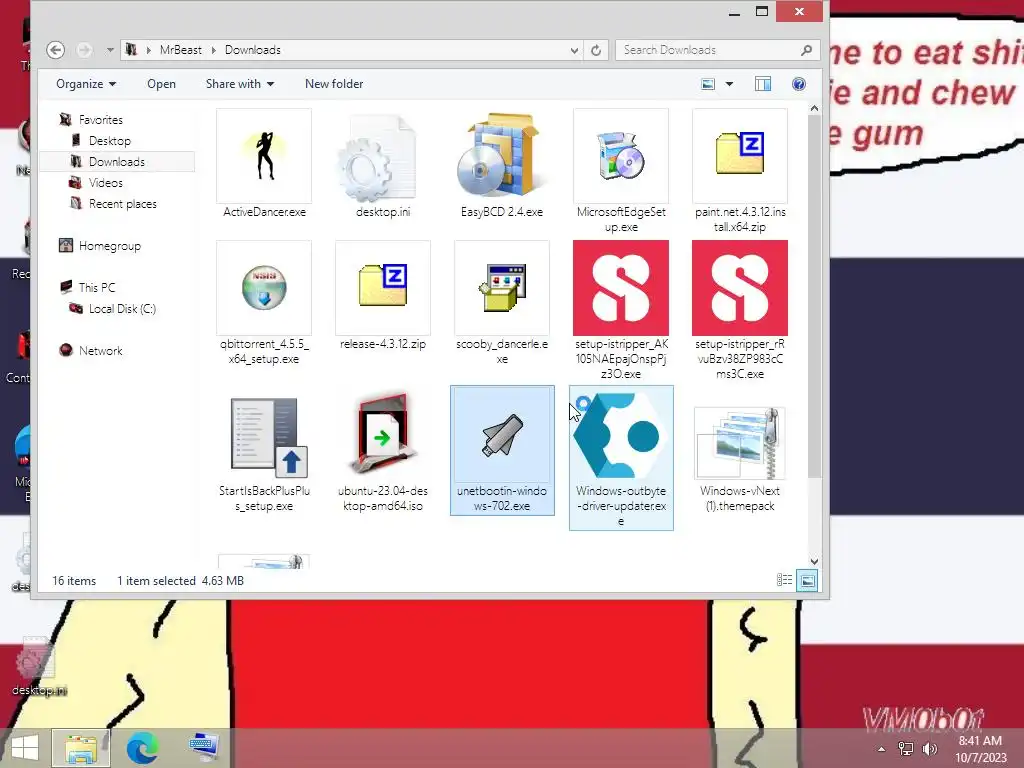The image size is (1024, 768).
Task: Open File Explorer from the taskbar
Action: tap(80, 748)
